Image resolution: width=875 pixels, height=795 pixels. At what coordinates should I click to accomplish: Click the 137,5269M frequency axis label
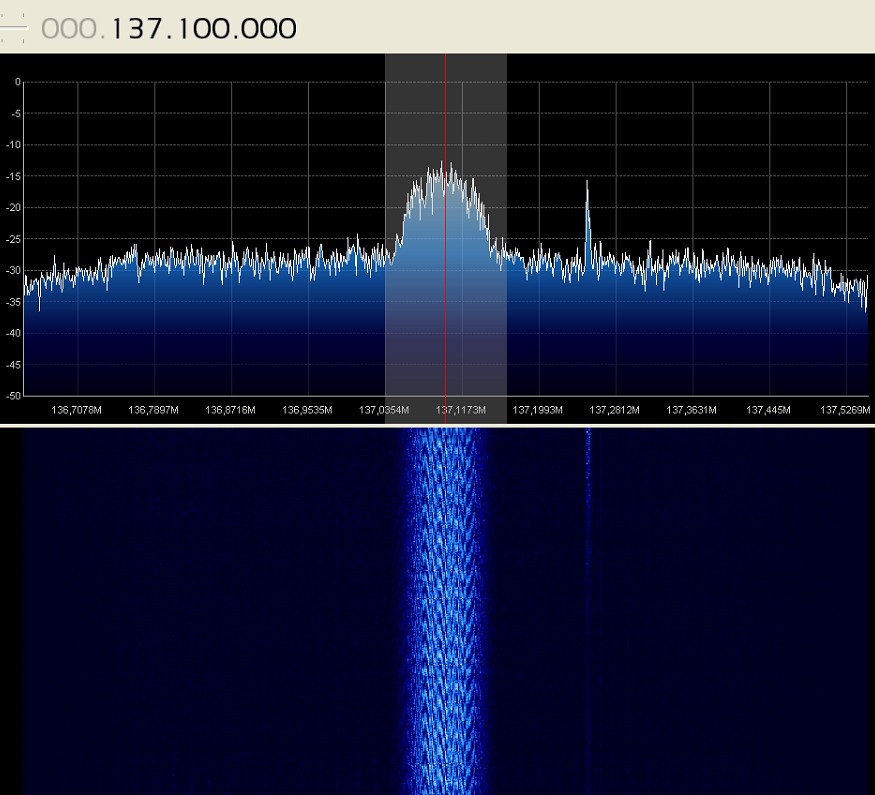pyautogui.click(x=845, y=410)
